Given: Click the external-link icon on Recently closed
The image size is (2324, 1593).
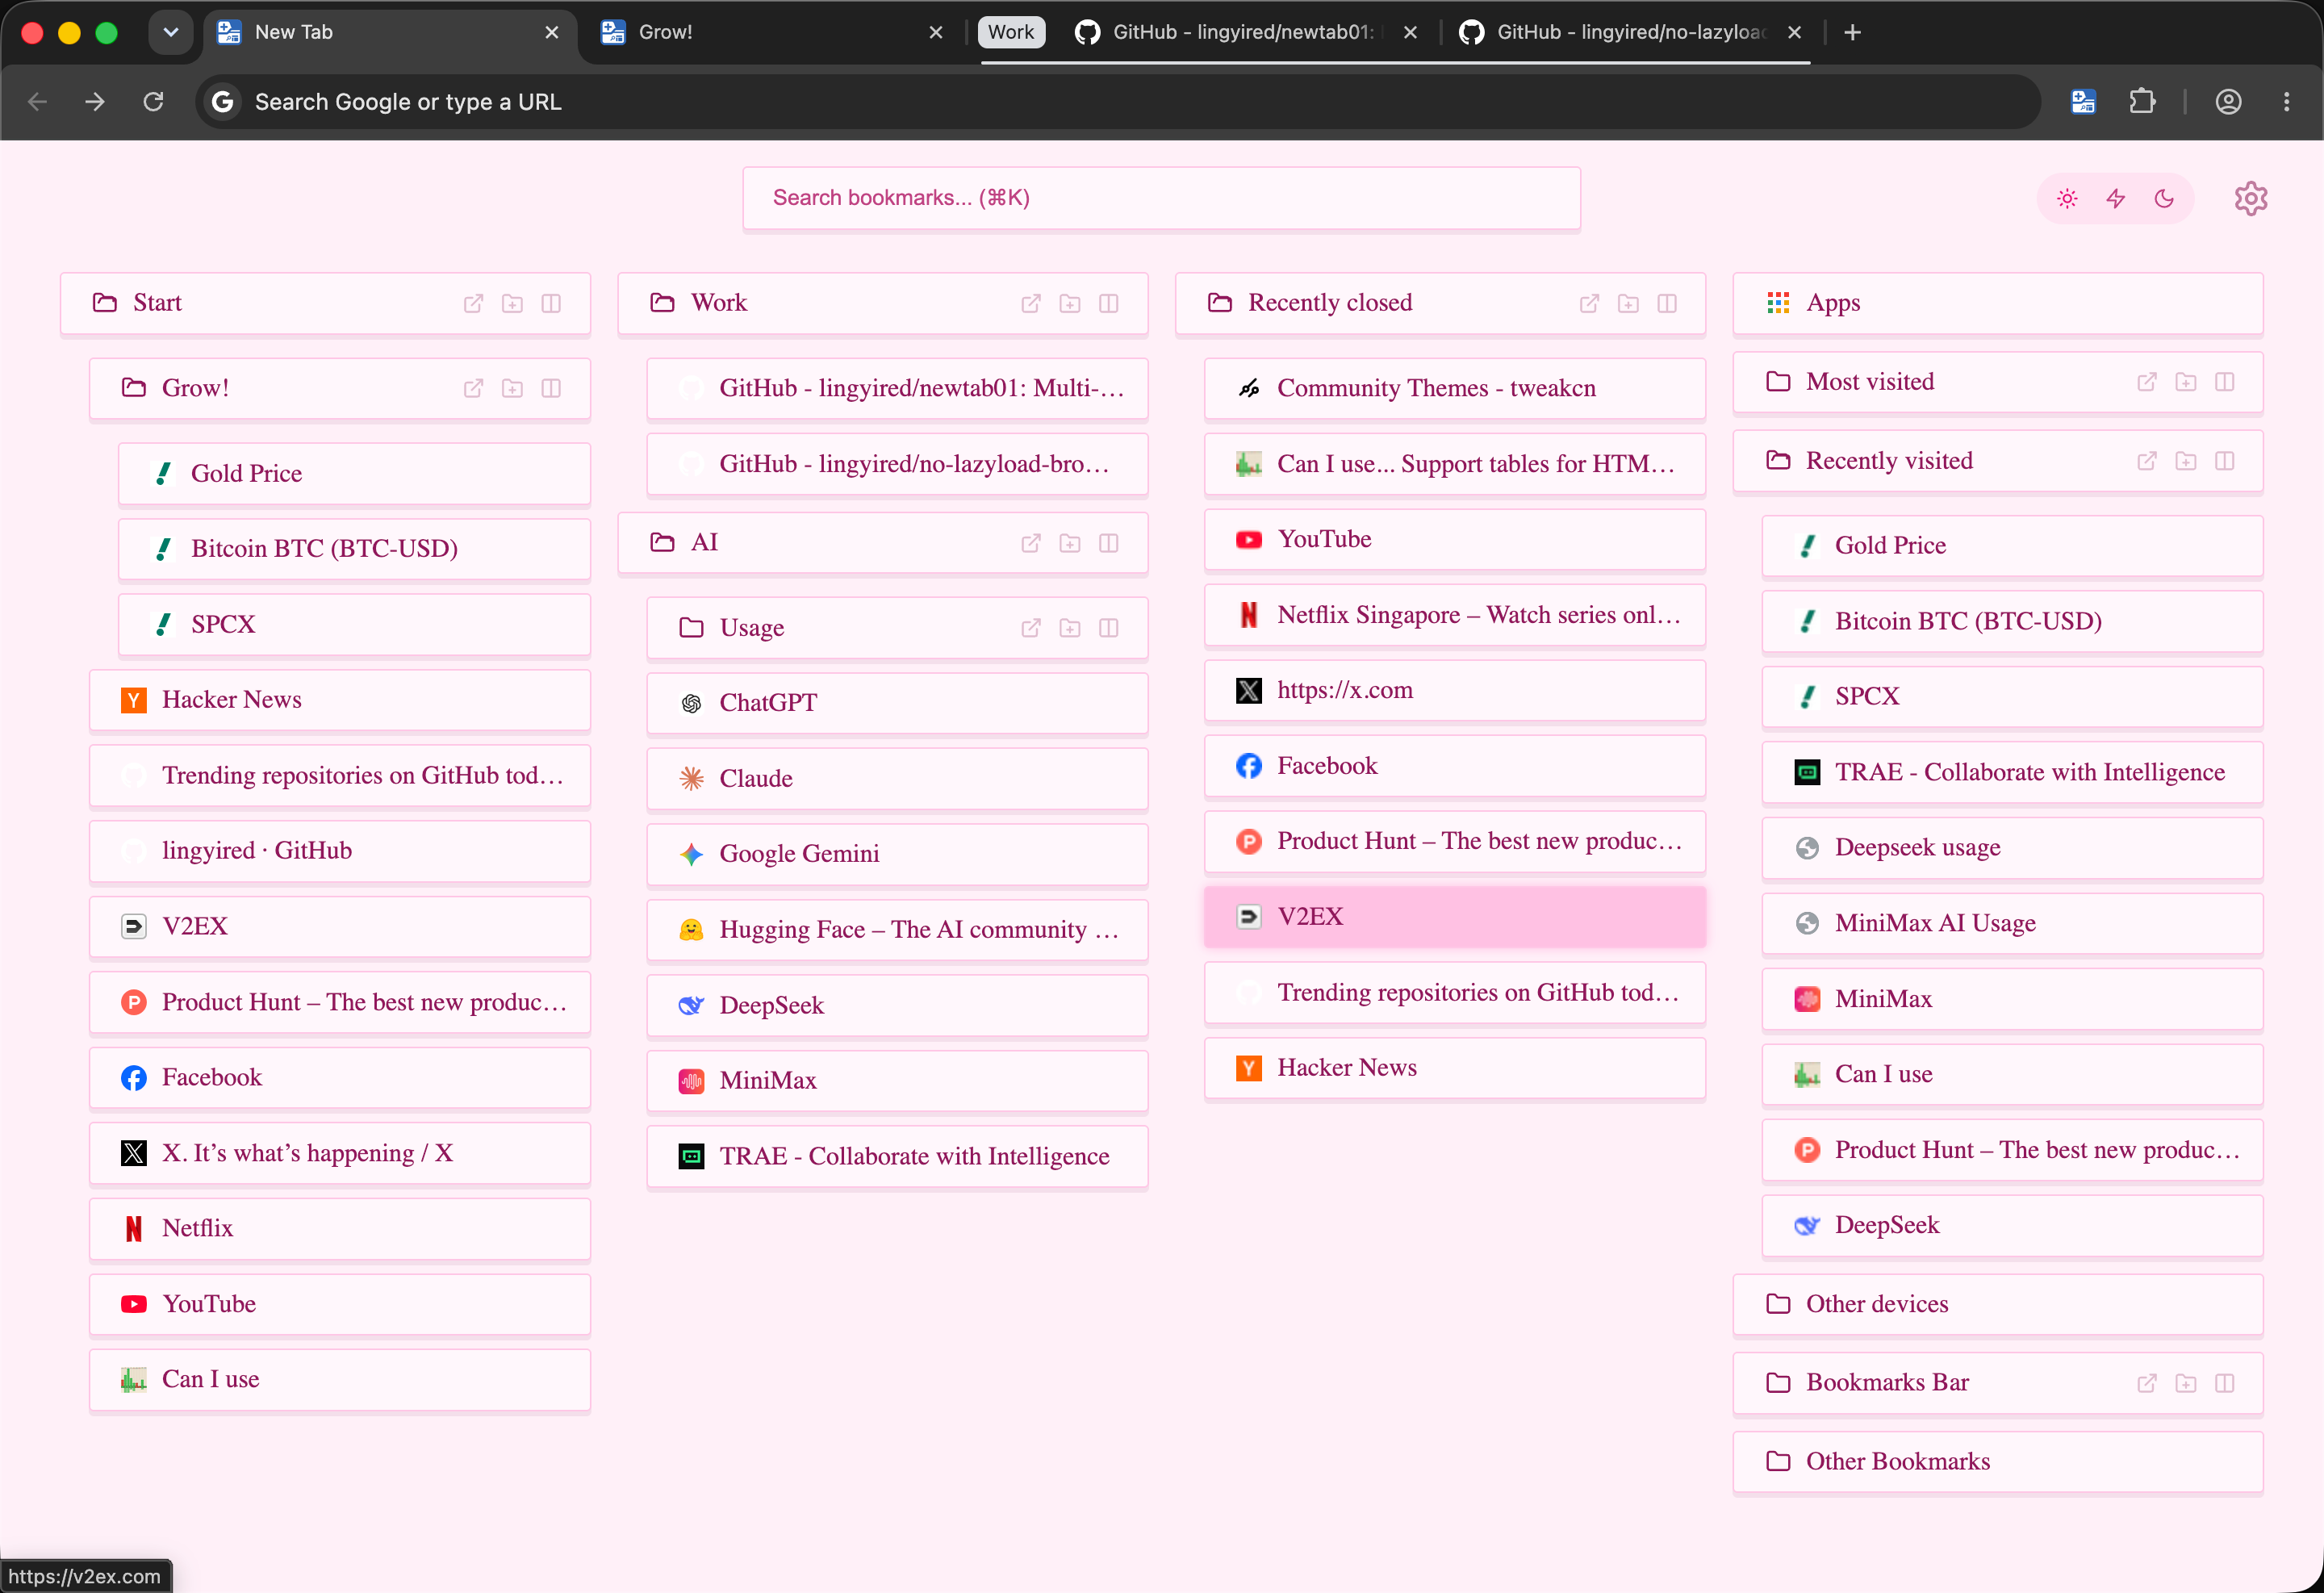Looking at the screenshot, I should [1589, 303].
